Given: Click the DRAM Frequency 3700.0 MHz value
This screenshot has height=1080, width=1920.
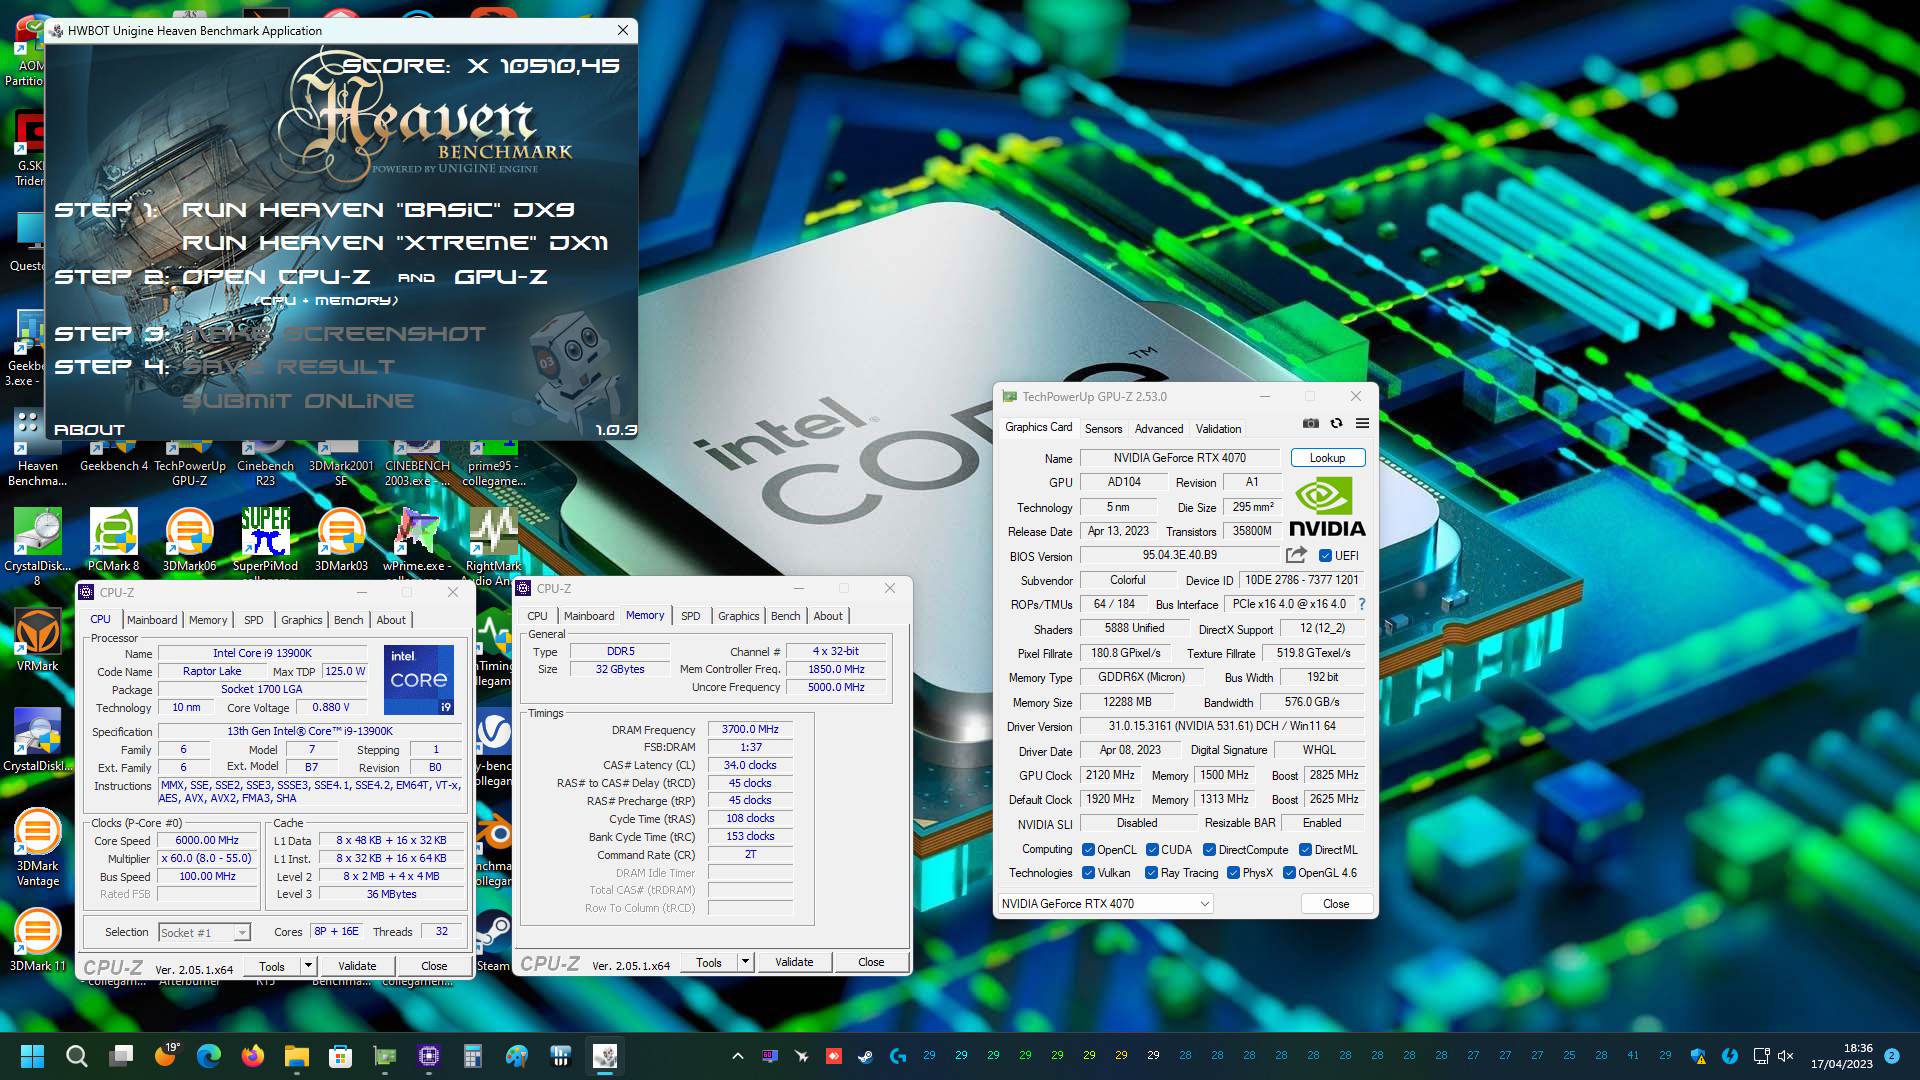Looking at the screenshot, I should tap(750, 730).
